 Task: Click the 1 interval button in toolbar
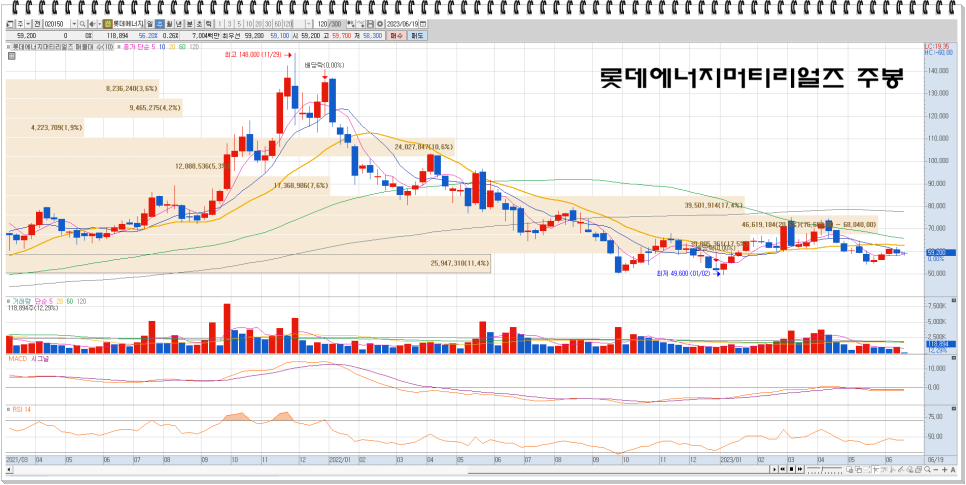point(219,24)
